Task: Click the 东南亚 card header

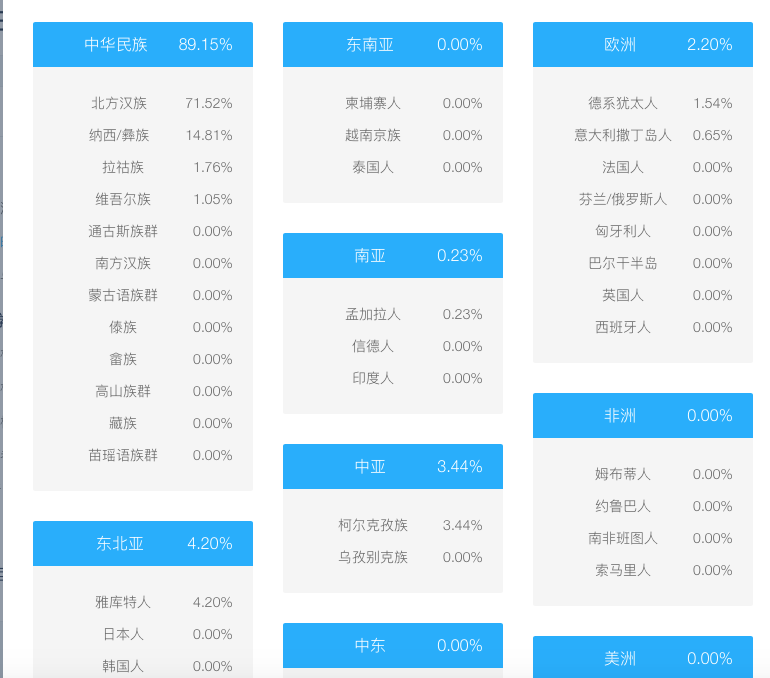Action: (392, 44)
